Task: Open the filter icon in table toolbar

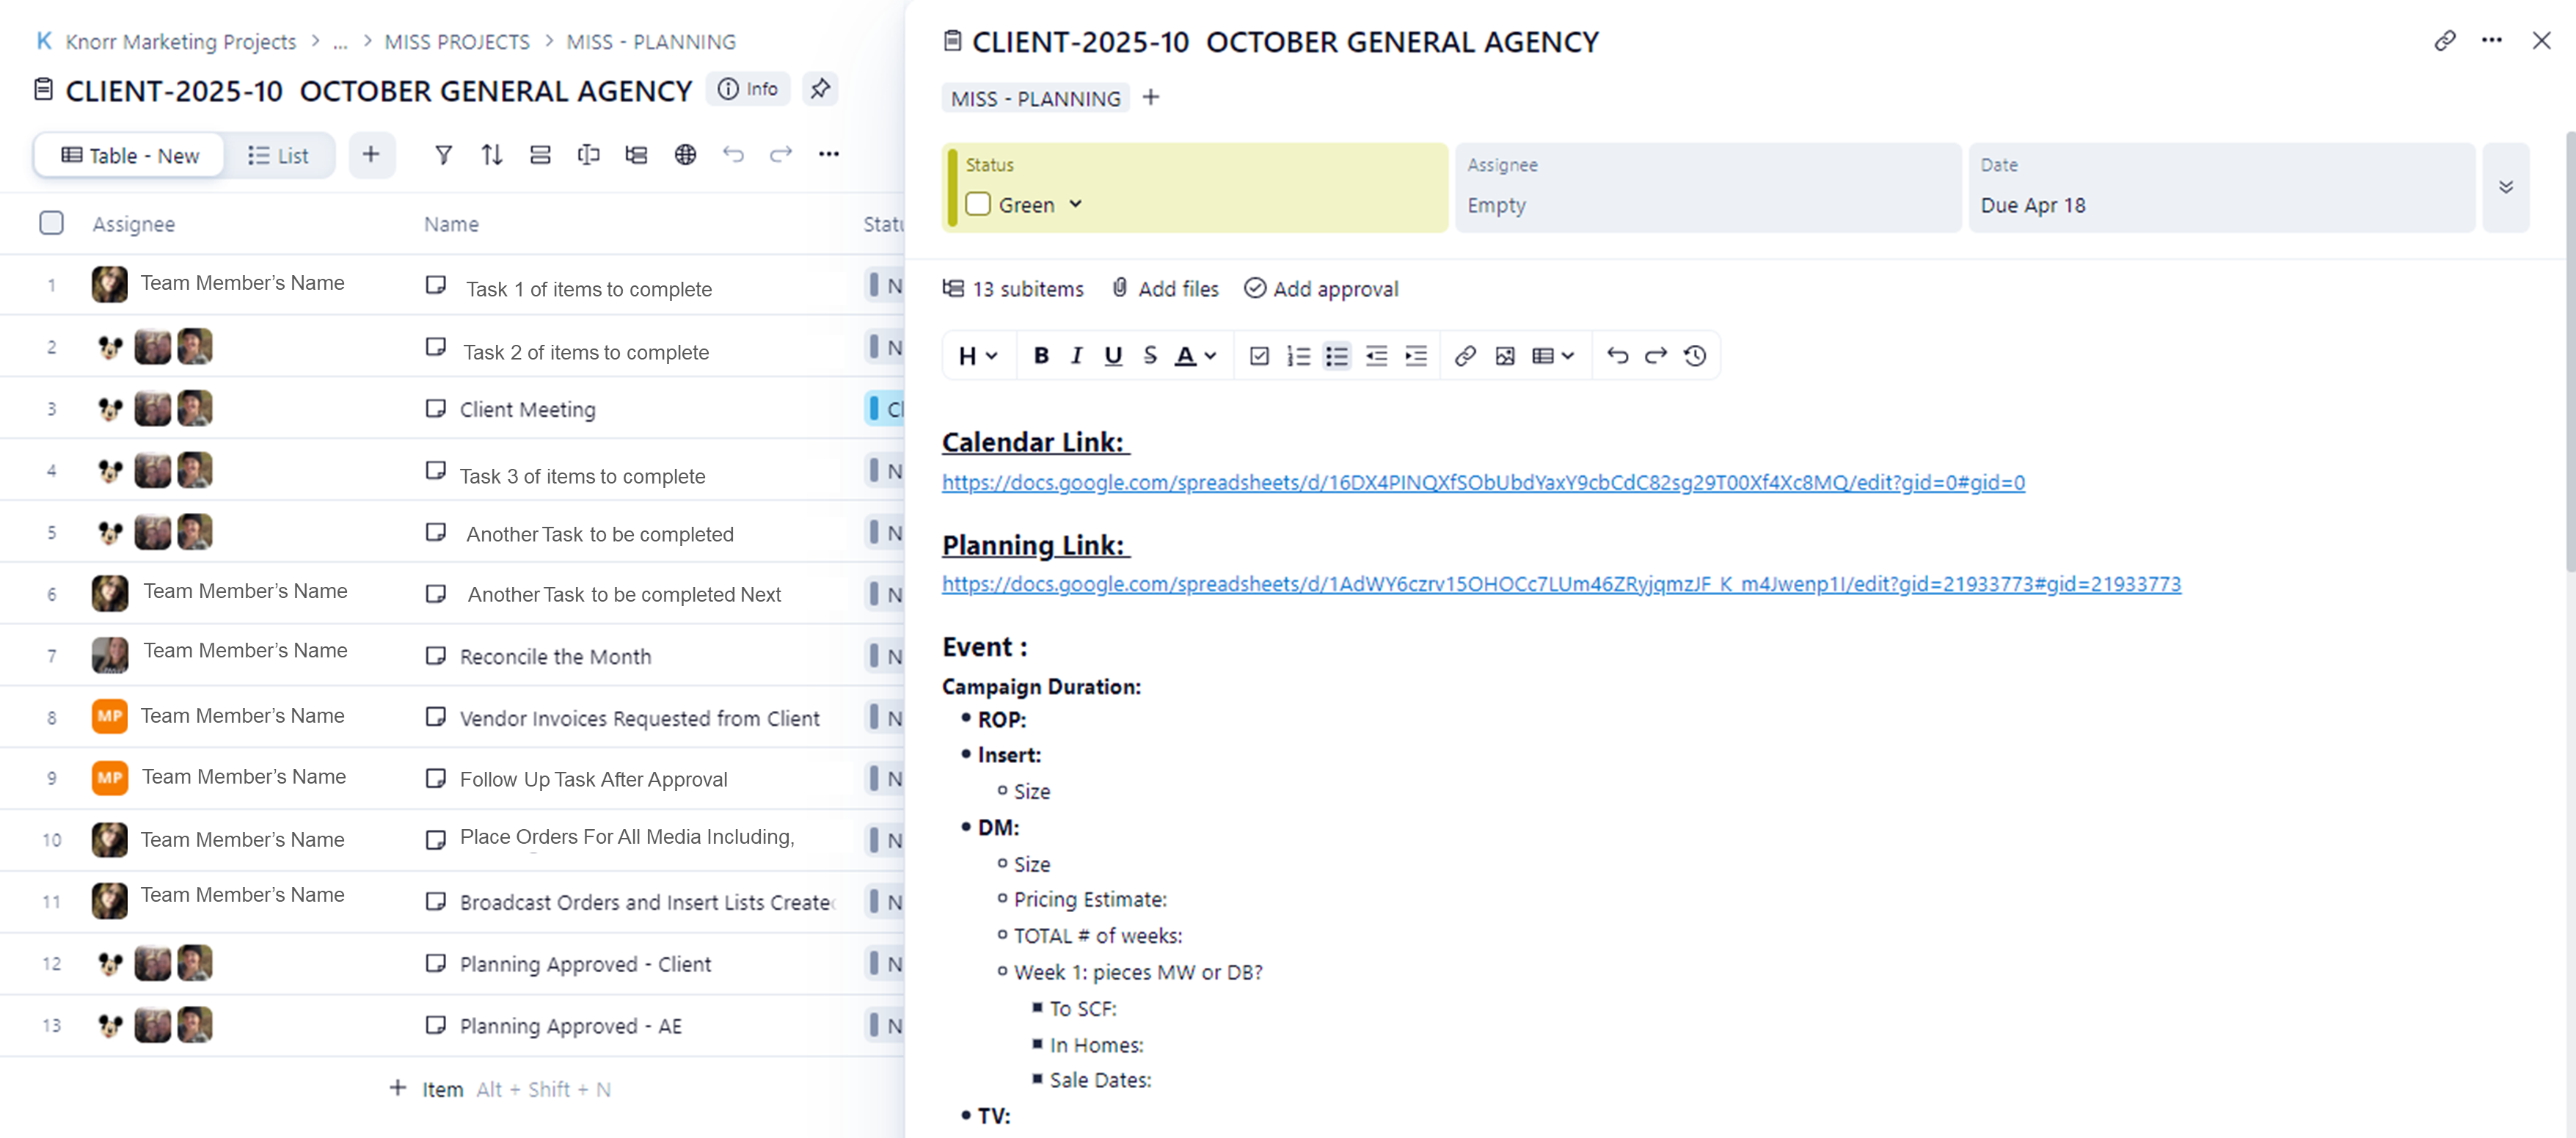Action: [x=443, y=155]
